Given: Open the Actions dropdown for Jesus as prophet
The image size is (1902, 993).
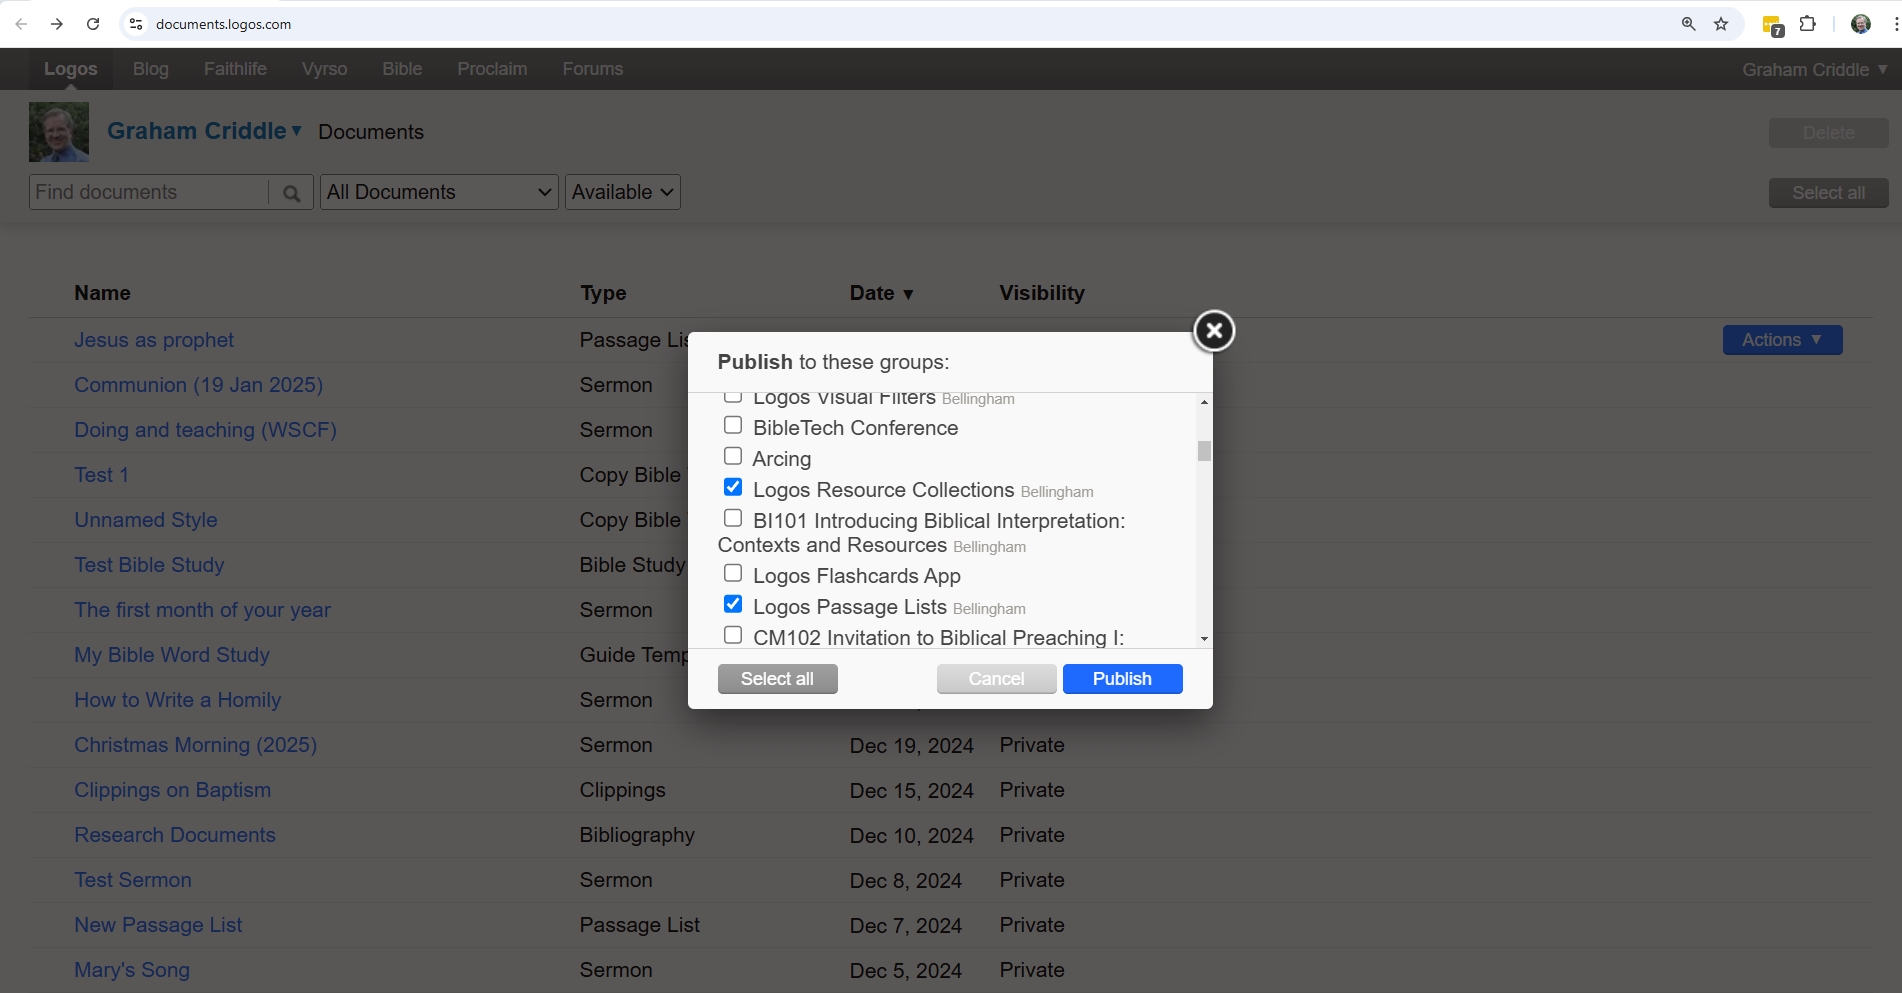Looking at the screenshot, I should tap(1782, 340).
